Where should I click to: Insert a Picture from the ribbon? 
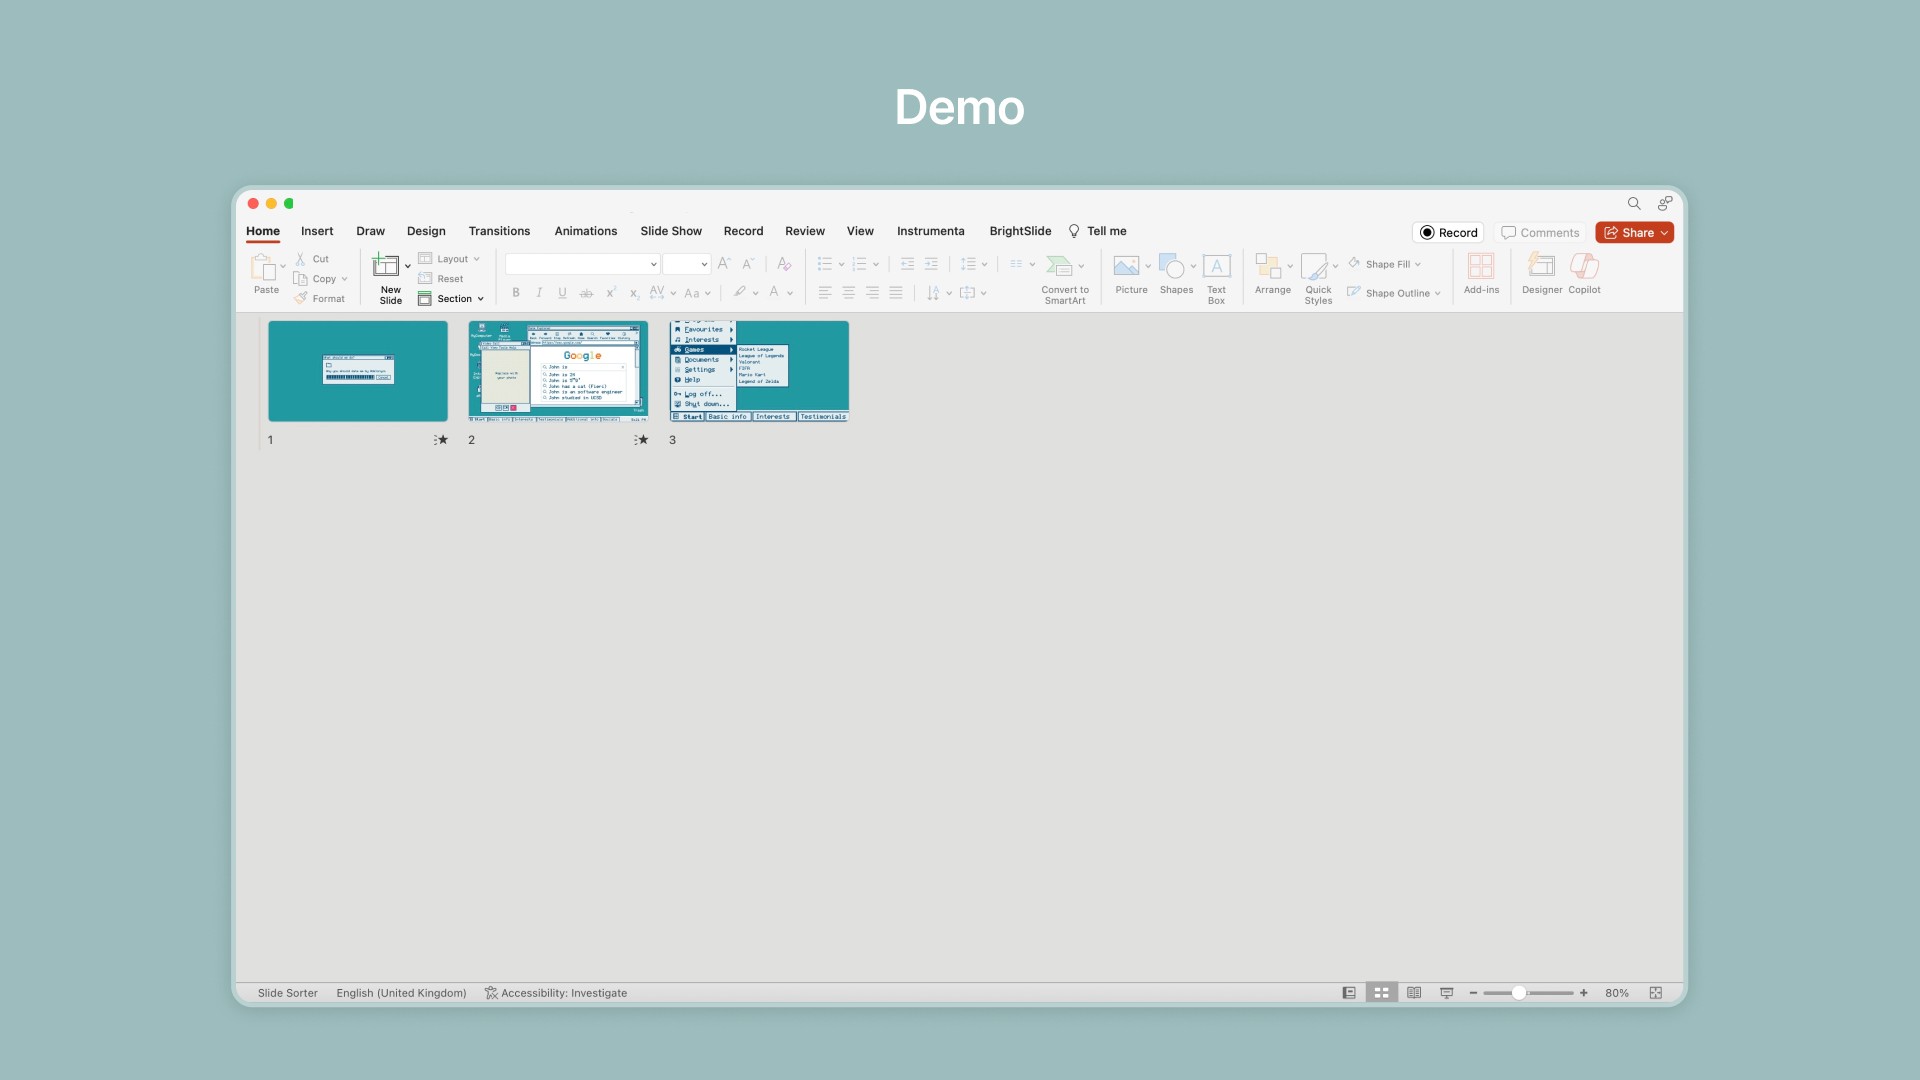1126,267
